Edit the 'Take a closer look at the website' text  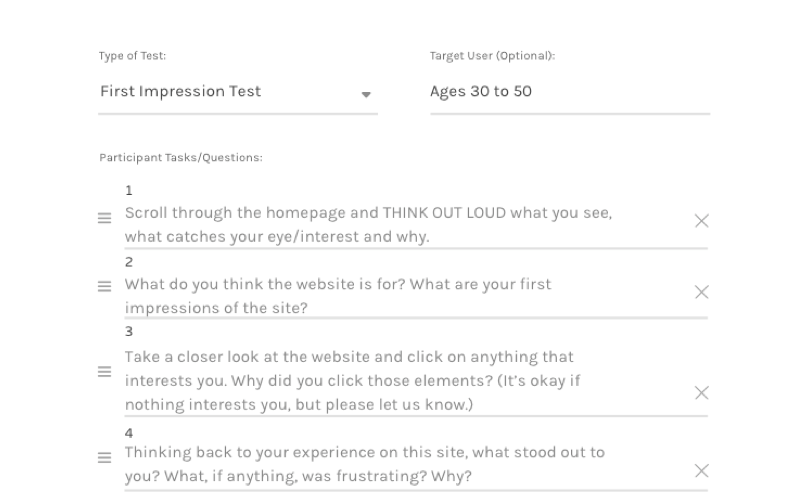pyautogui.click(x=353, y=381)
